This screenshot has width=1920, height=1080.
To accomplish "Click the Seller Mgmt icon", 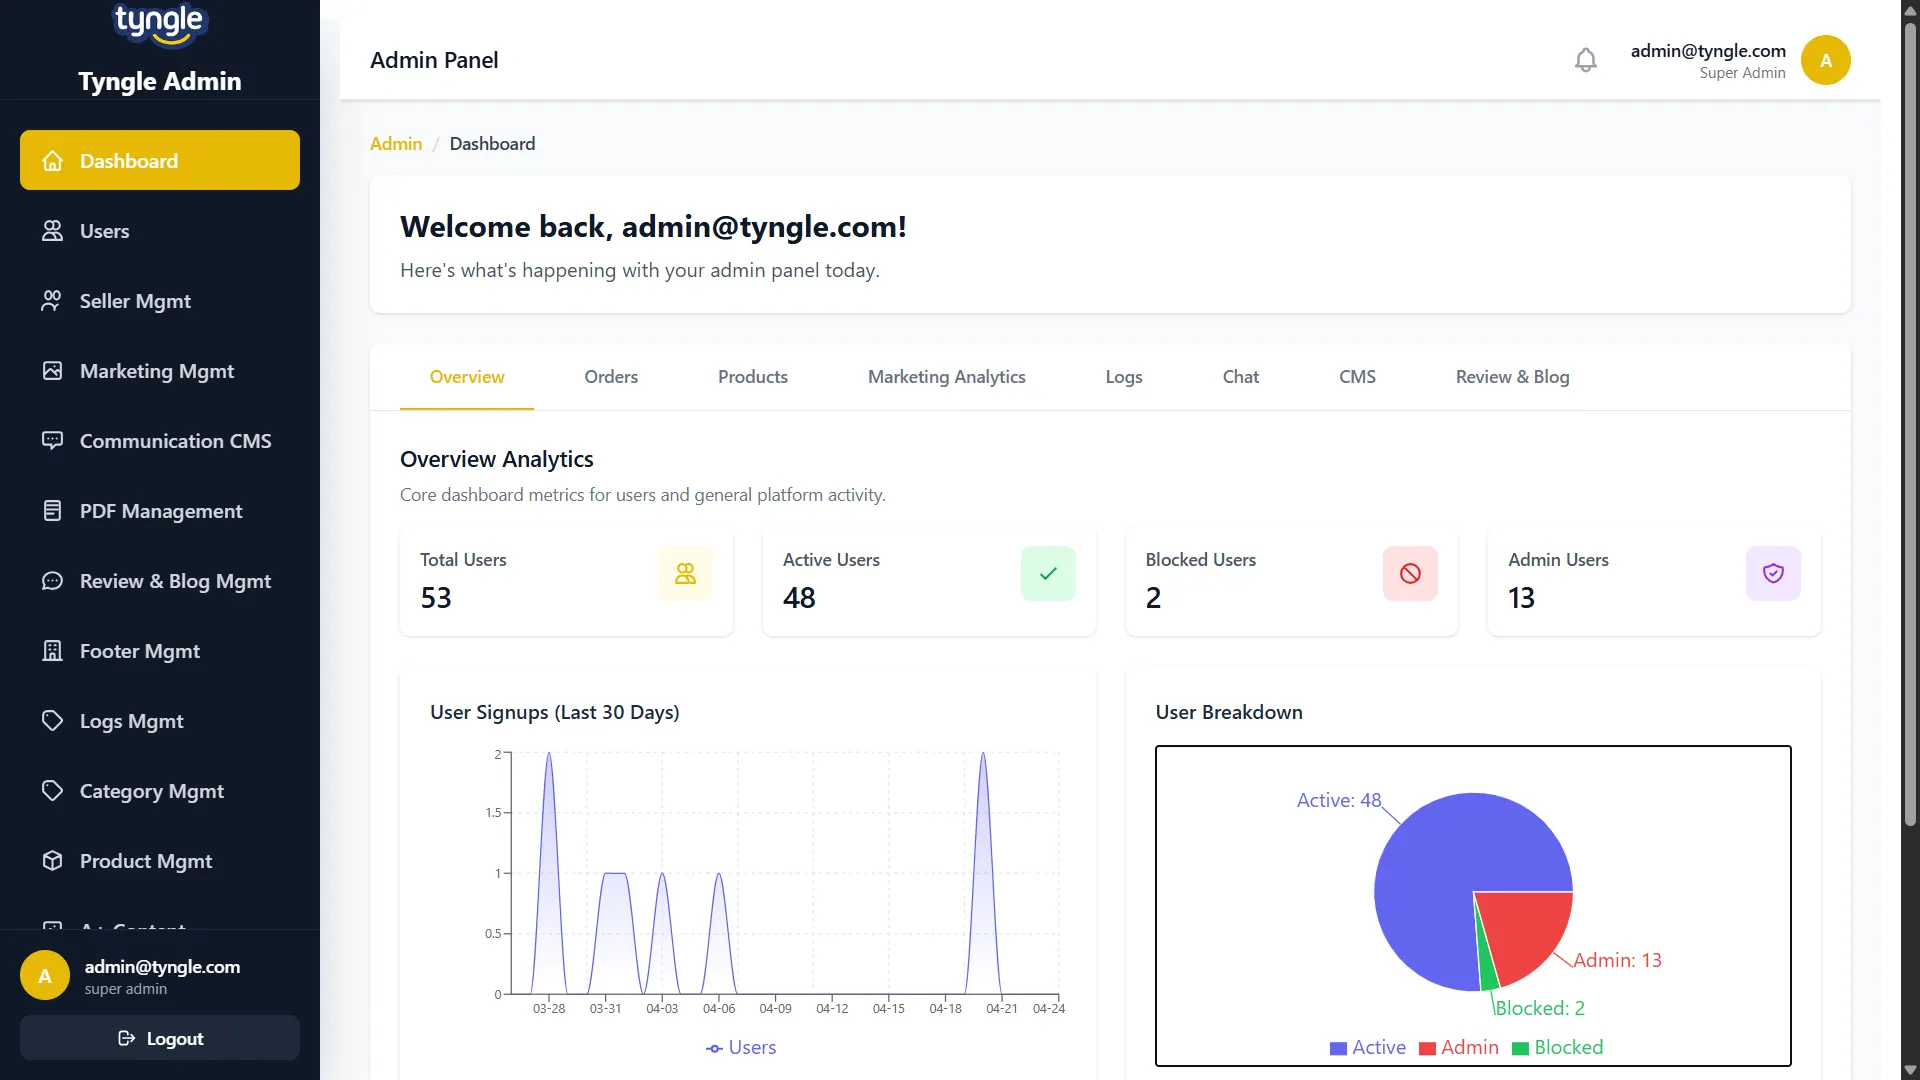I will 53,301.
